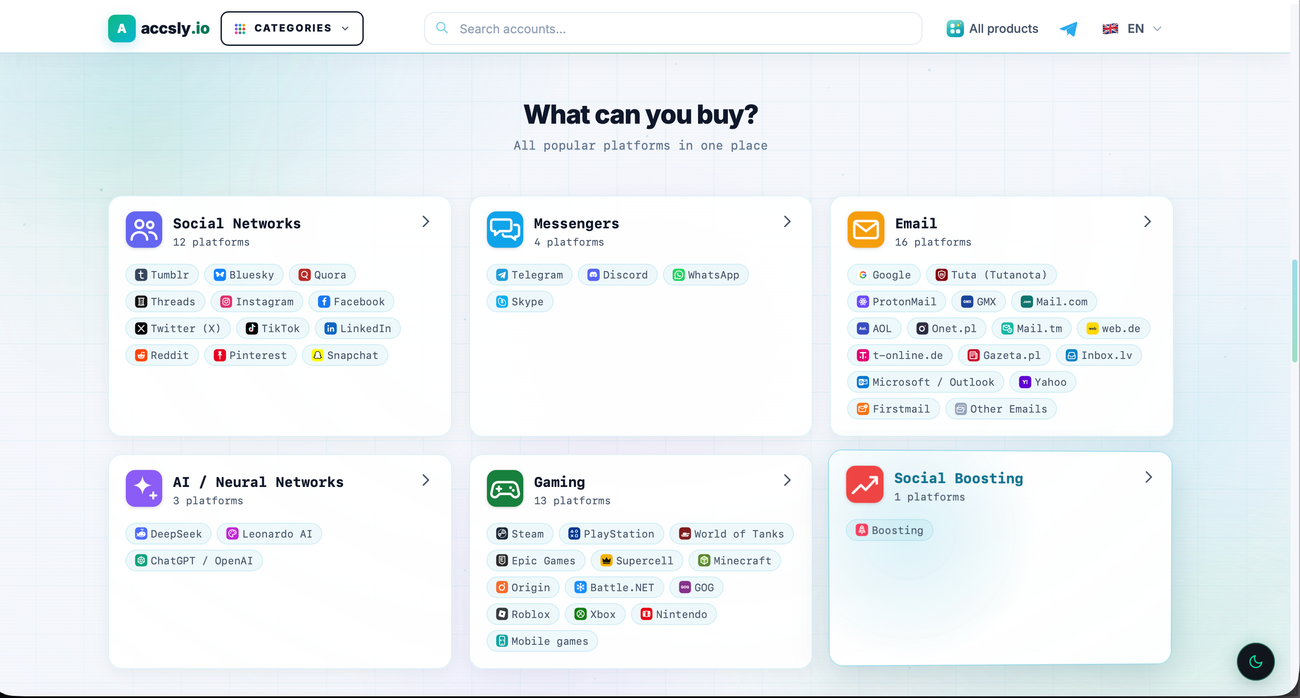Expand the Social Networks category arrow
The image size is (1300, 698).
pos(426,222)
